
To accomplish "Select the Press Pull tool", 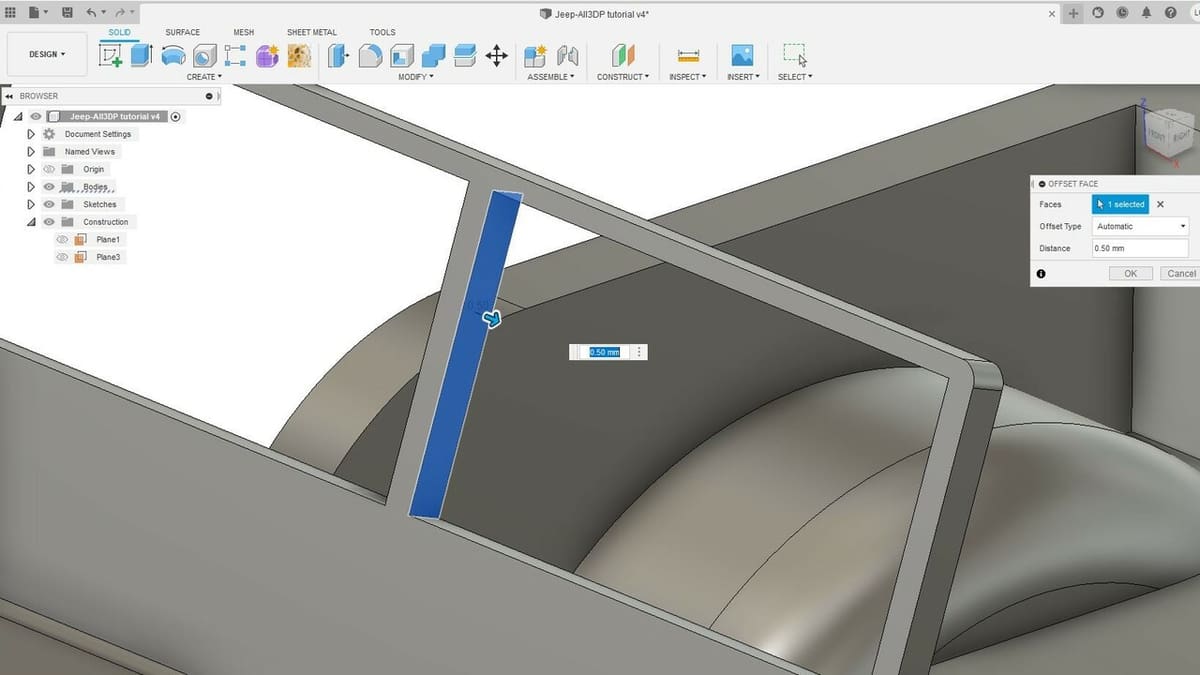I will coord(339,55).
